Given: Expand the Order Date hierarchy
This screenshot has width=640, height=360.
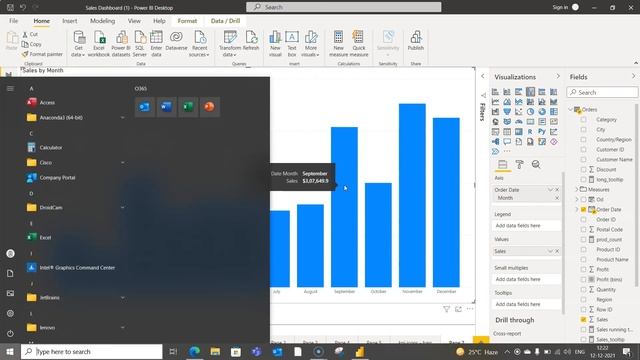Looking at the screenshot, I should coord(577,209).
